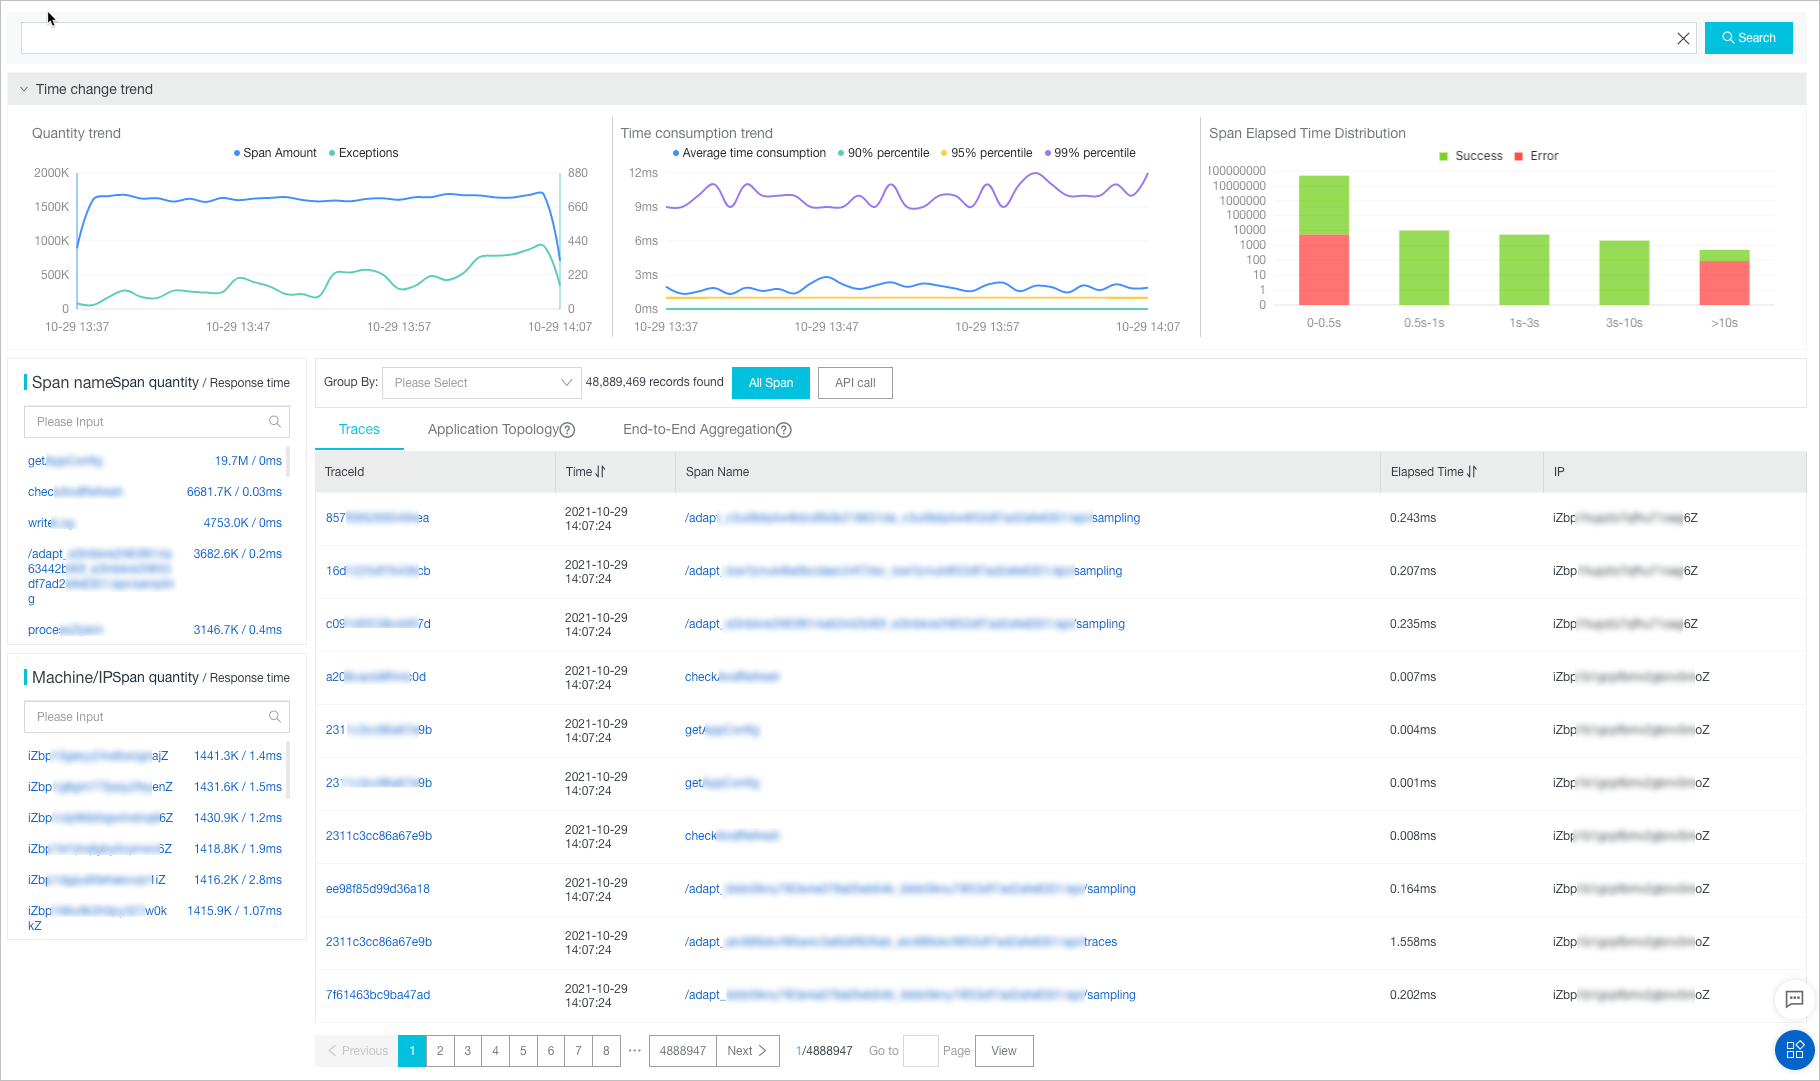Go to the next page with Next
This screenshot has height=1081, width=1820.
(x=747, y=1051)
